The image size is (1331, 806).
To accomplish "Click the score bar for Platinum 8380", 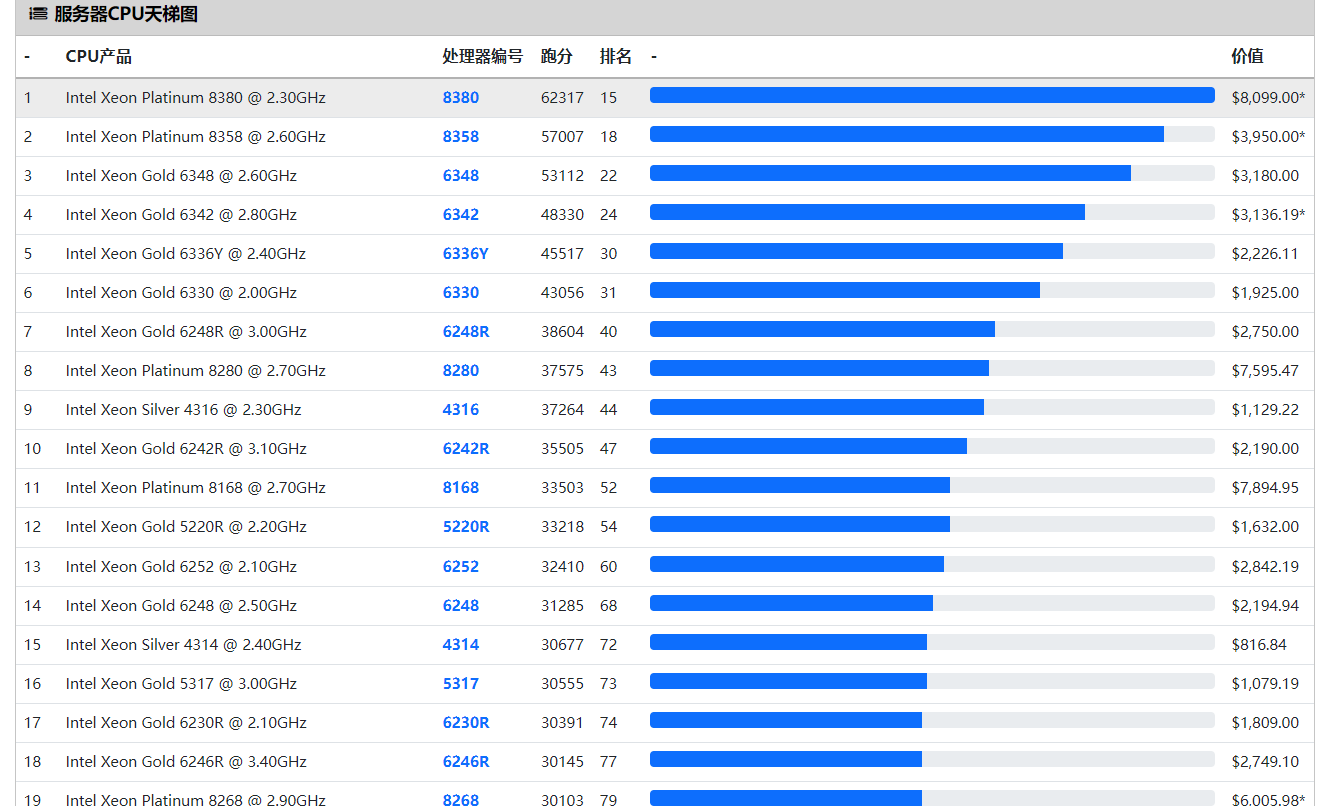I will click(932, 95).
